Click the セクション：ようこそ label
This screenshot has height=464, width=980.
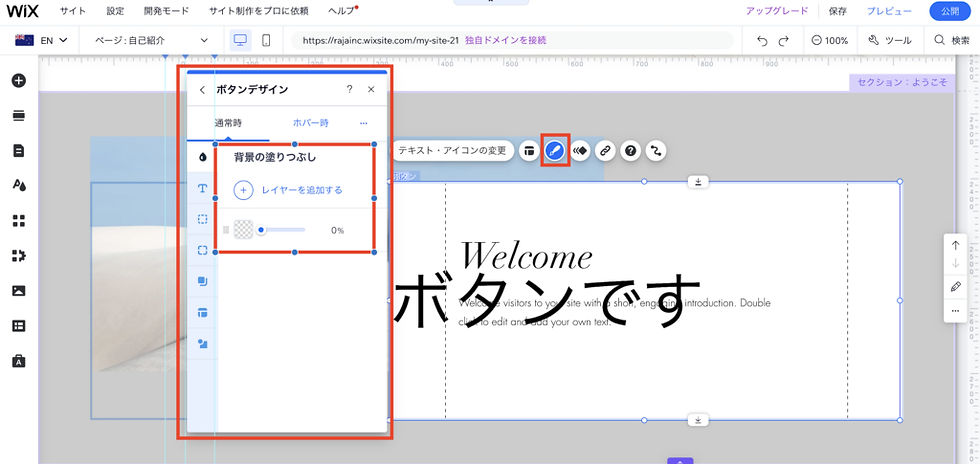click(x=902, y=83)
